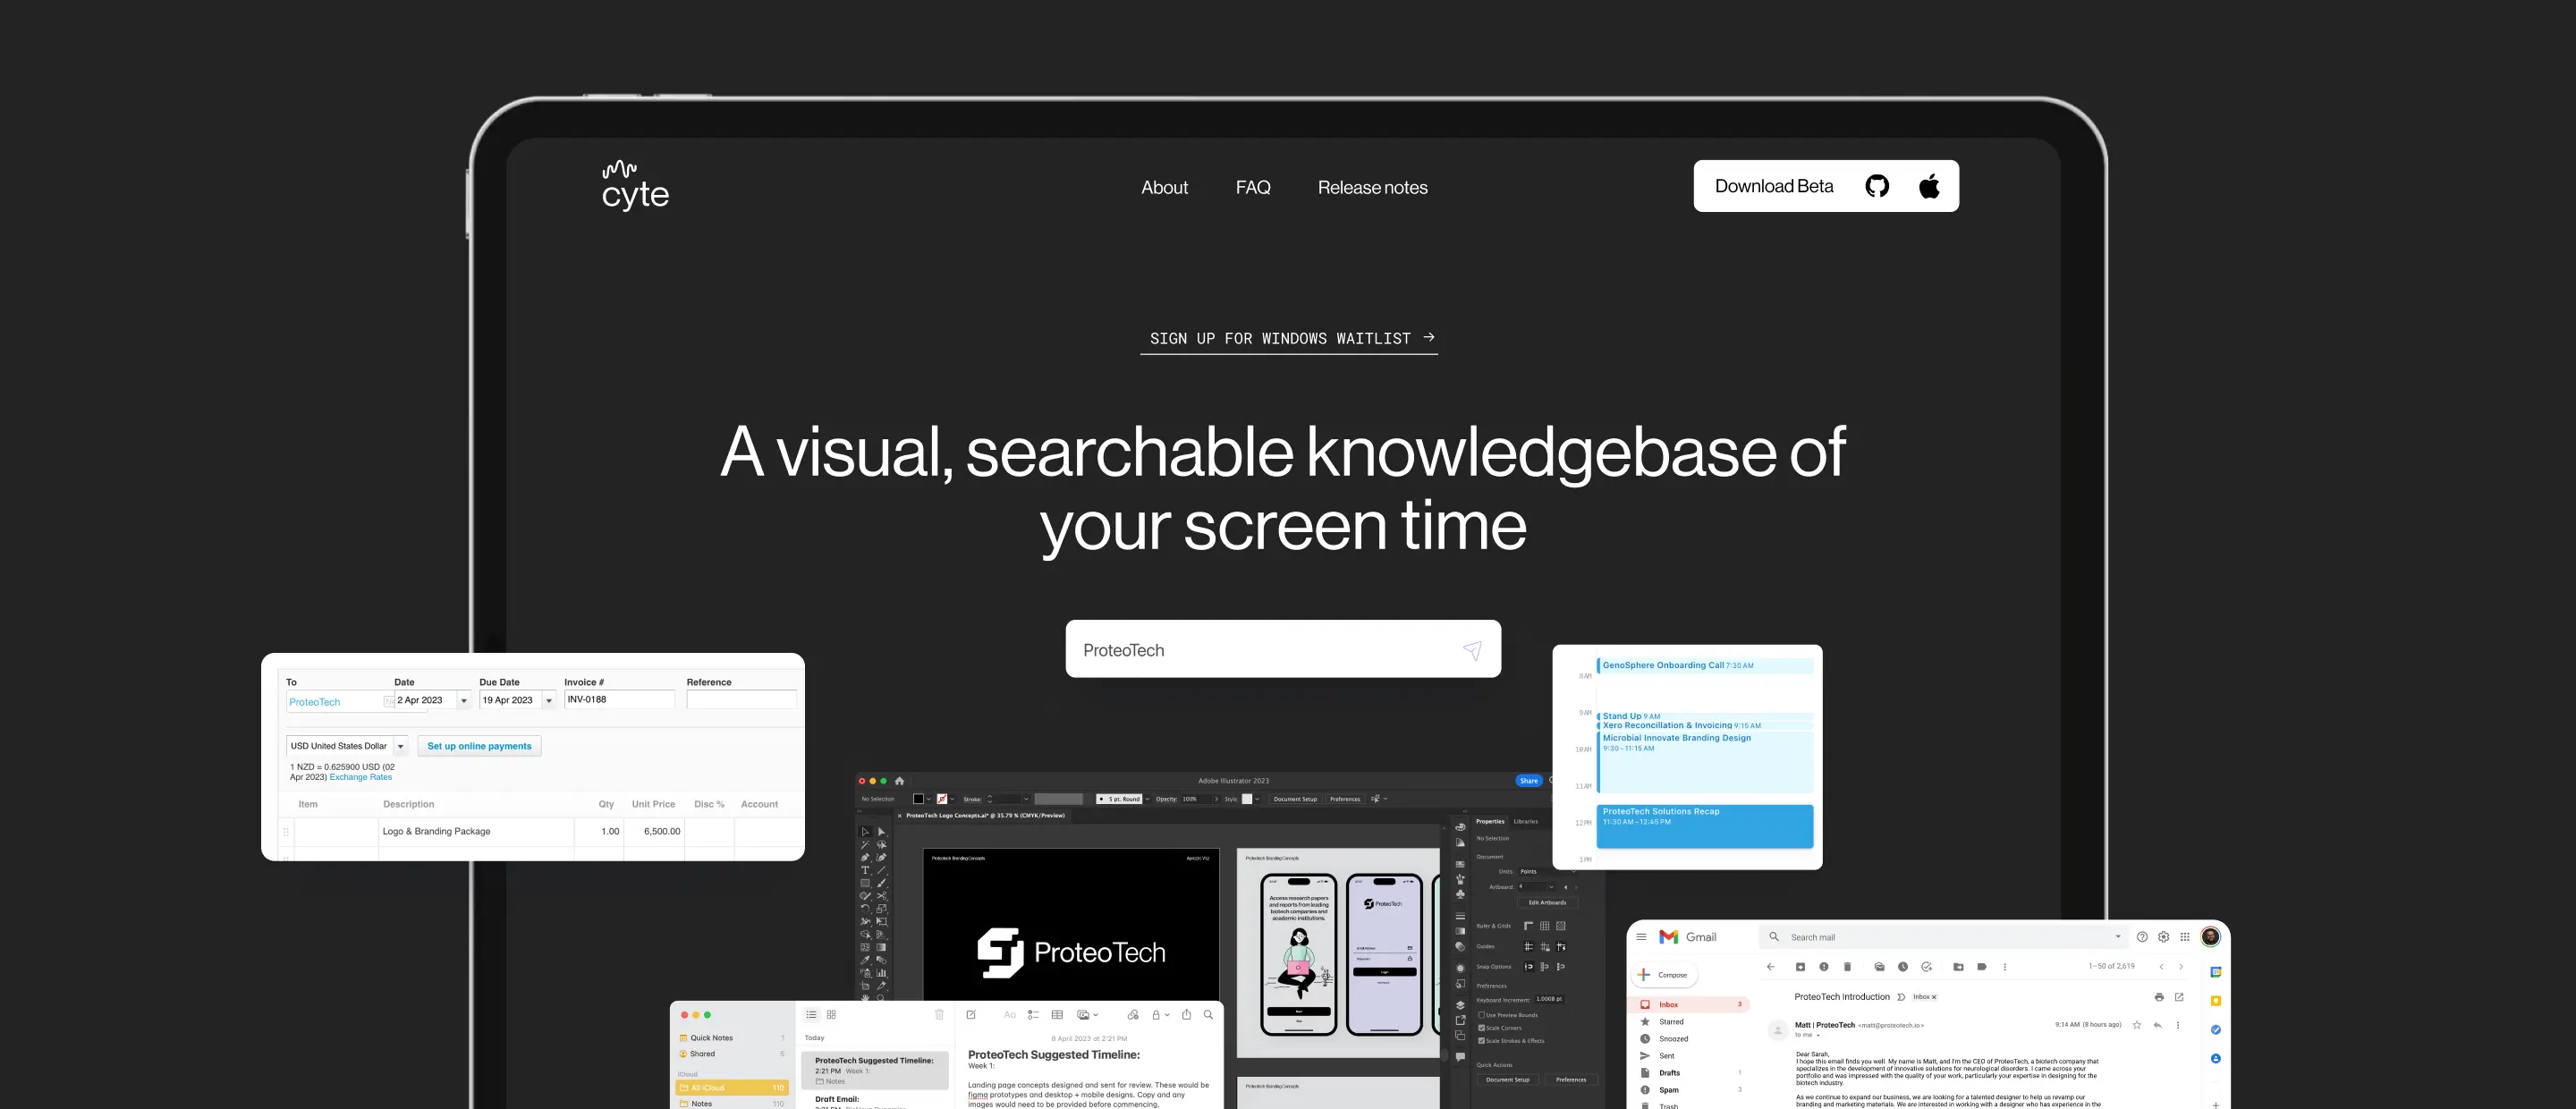This screenshot has height=1109, width=2576.
Task: Open the About page
Action: coord(1164,188)
